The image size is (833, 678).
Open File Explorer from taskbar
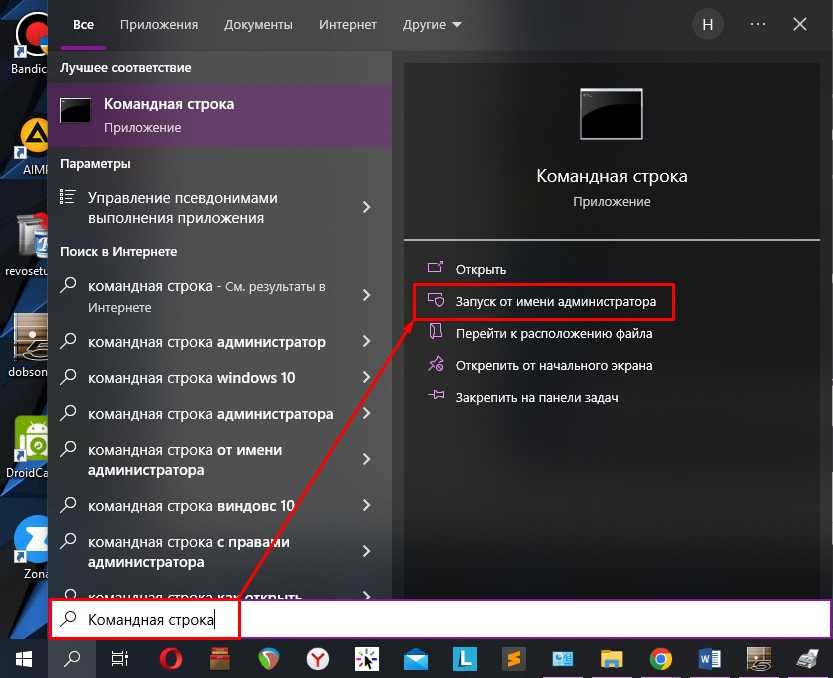pos(611,659)
